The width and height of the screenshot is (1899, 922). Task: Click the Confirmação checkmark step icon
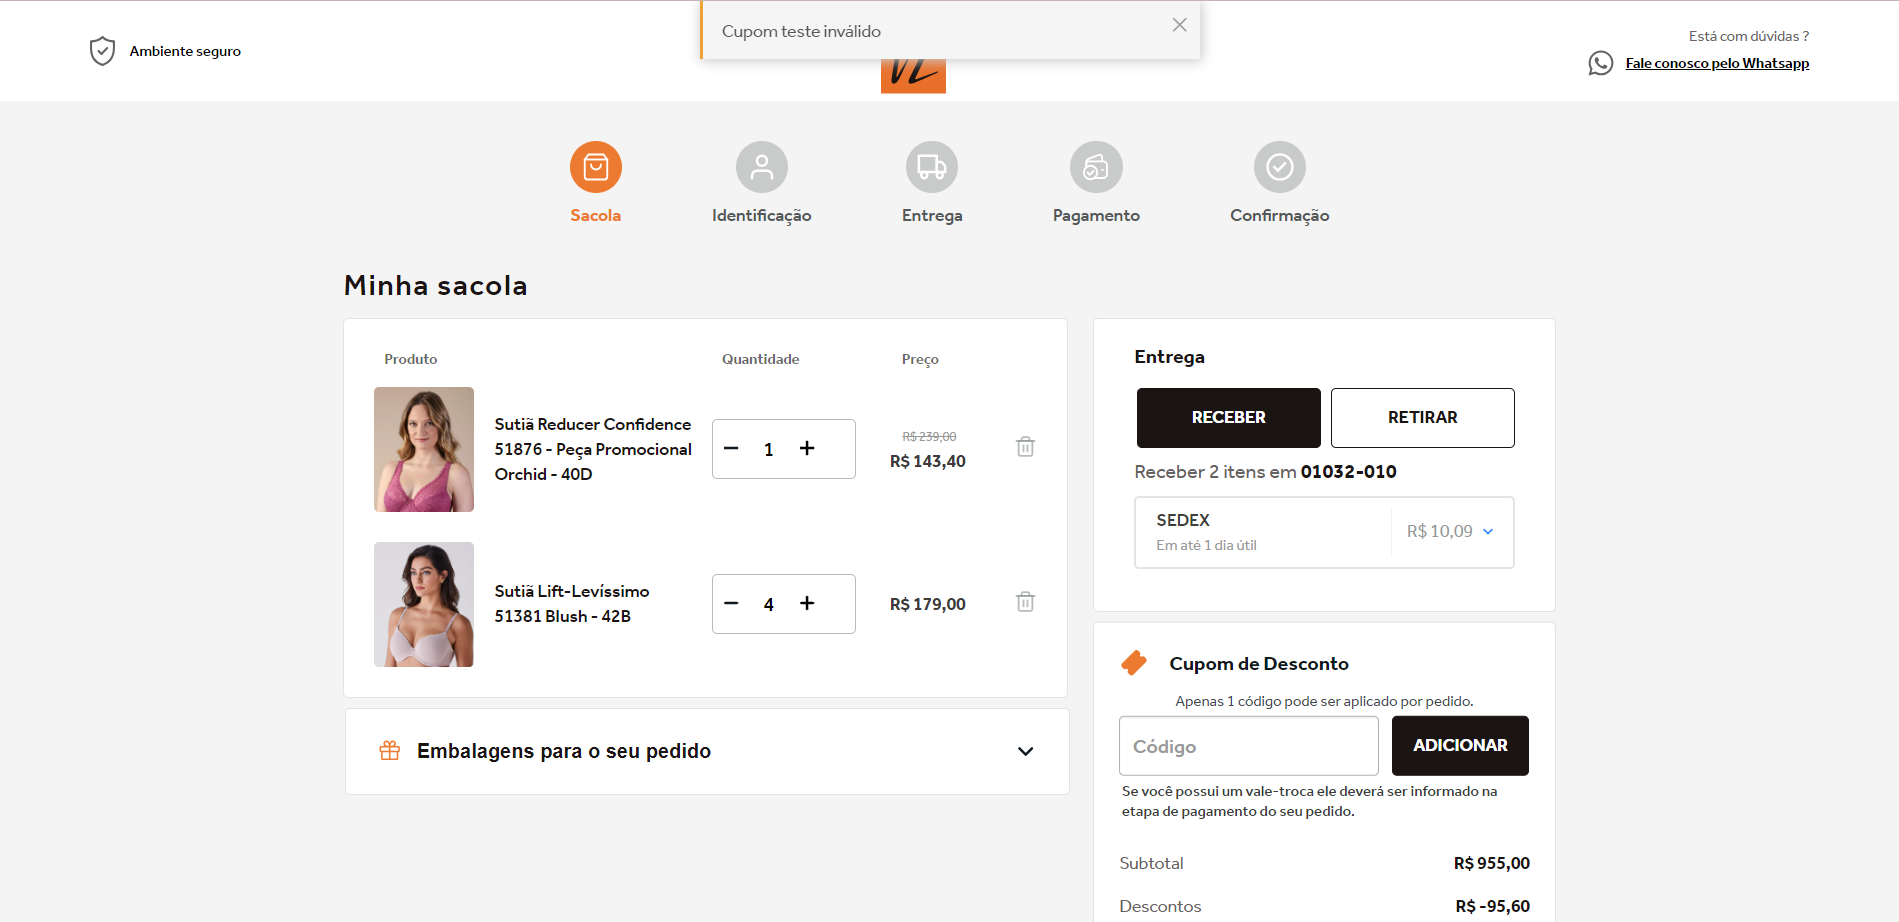pyautogui.click(x=1280, y=167)
